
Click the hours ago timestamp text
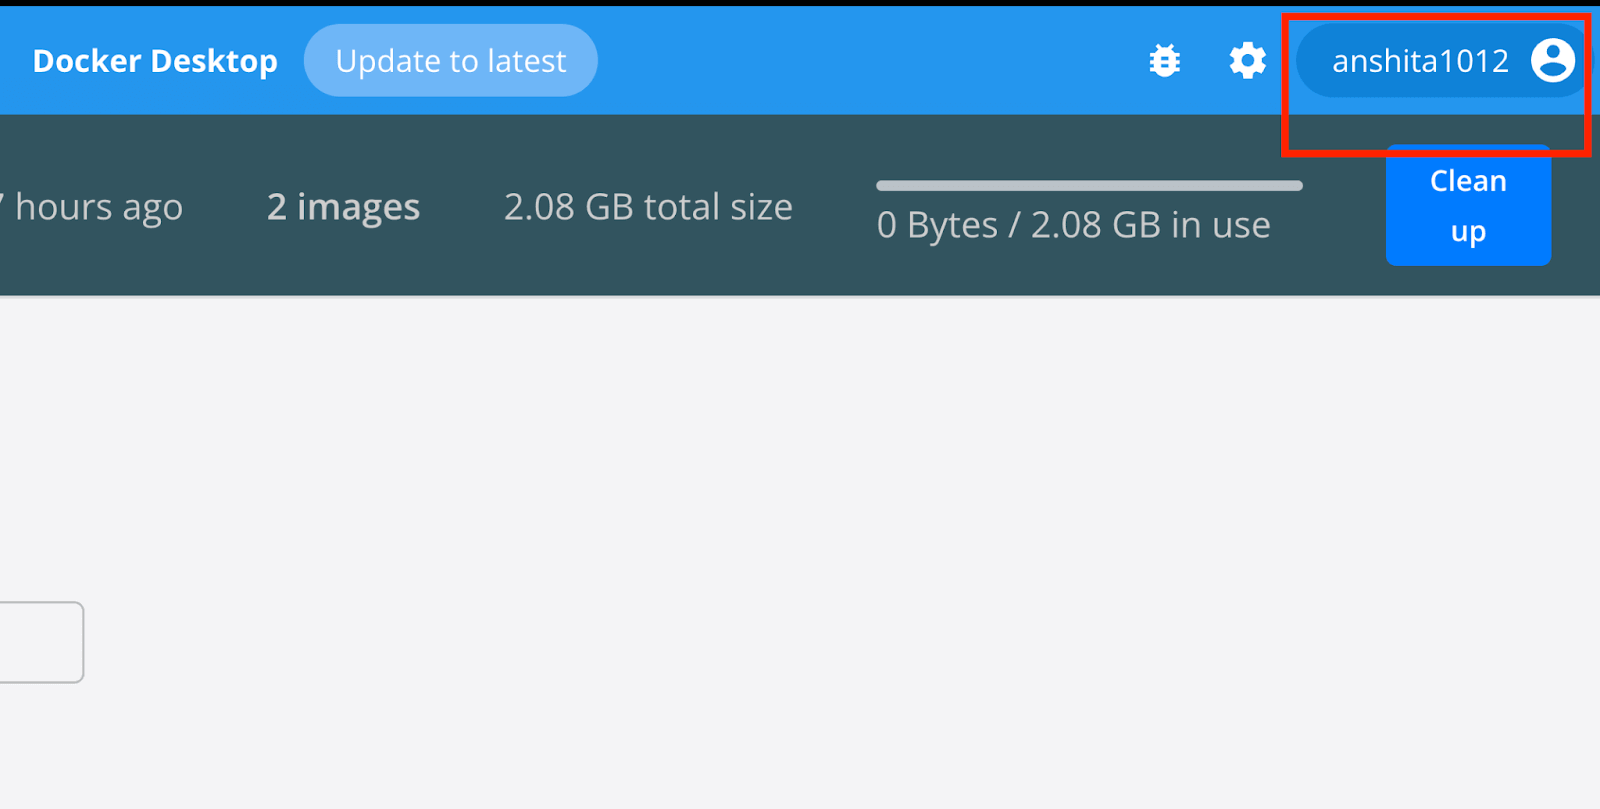(98, 207)
